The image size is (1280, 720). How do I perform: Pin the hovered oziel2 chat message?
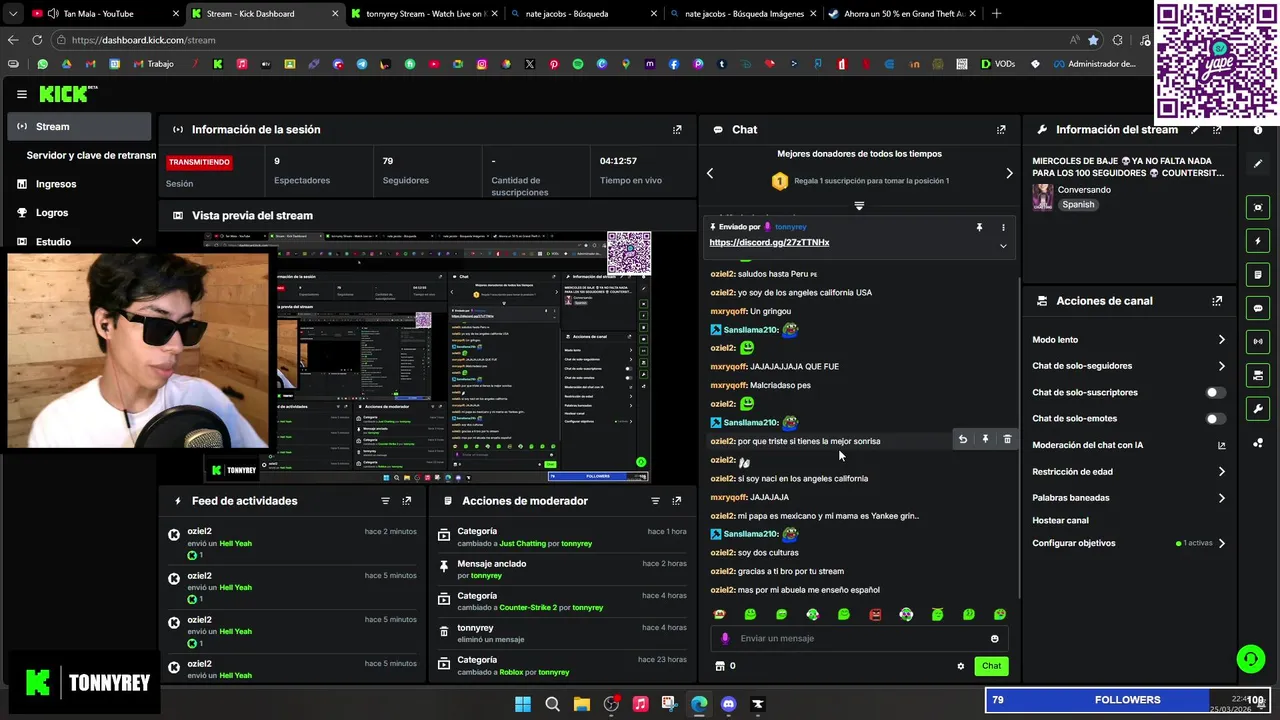click(985, 439)
